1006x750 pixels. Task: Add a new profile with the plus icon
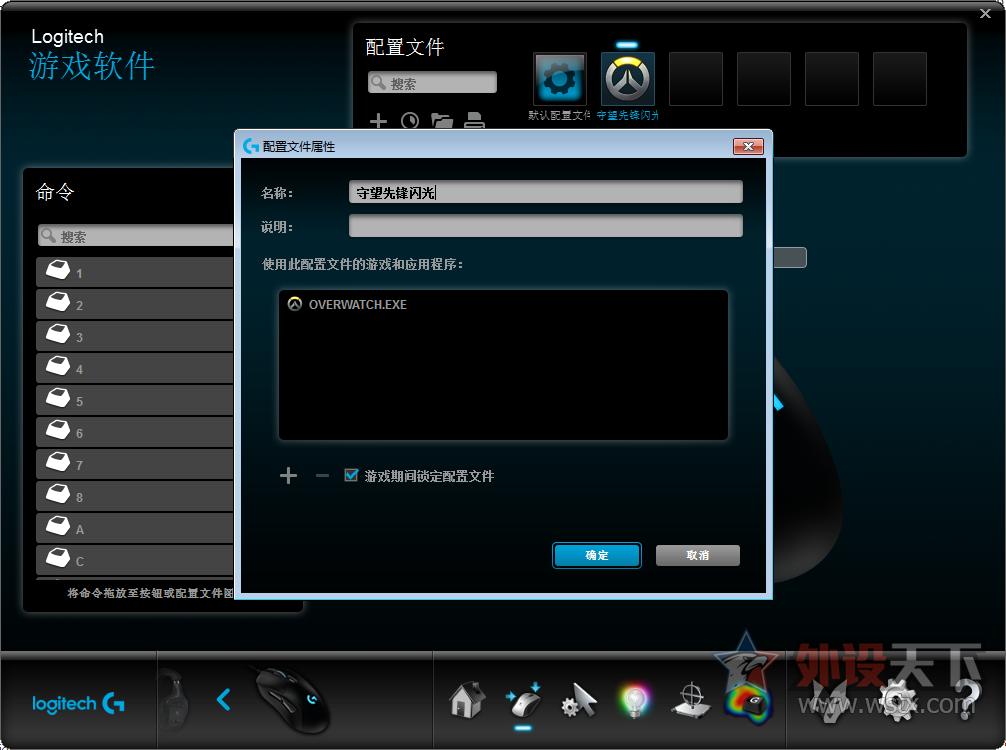(378, 121)
